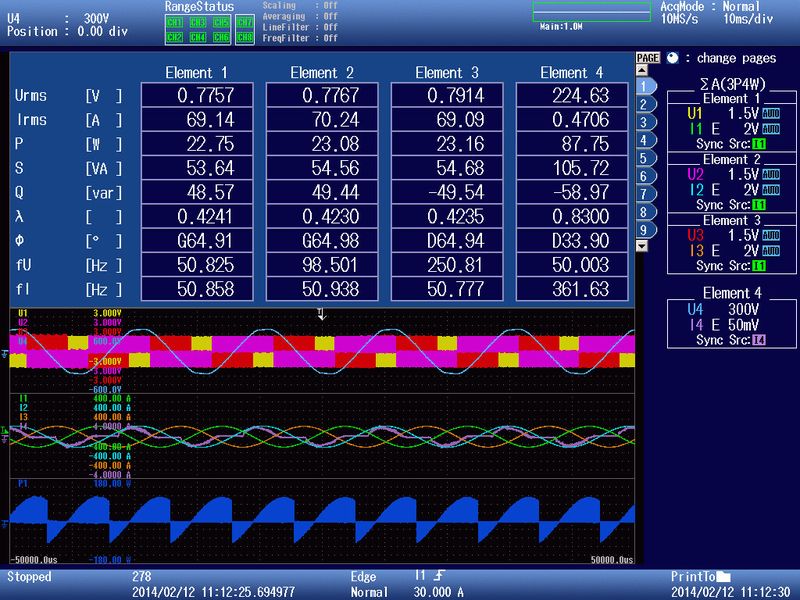
Task: Toggle the U1 AUTO range indicator
Action: pyautogui.click(x=769, y=115)
